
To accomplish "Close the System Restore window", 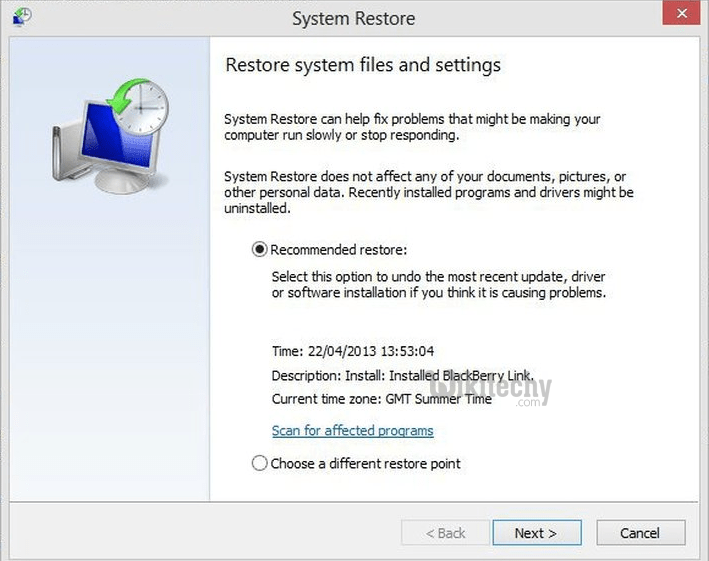I will (682, 13).
